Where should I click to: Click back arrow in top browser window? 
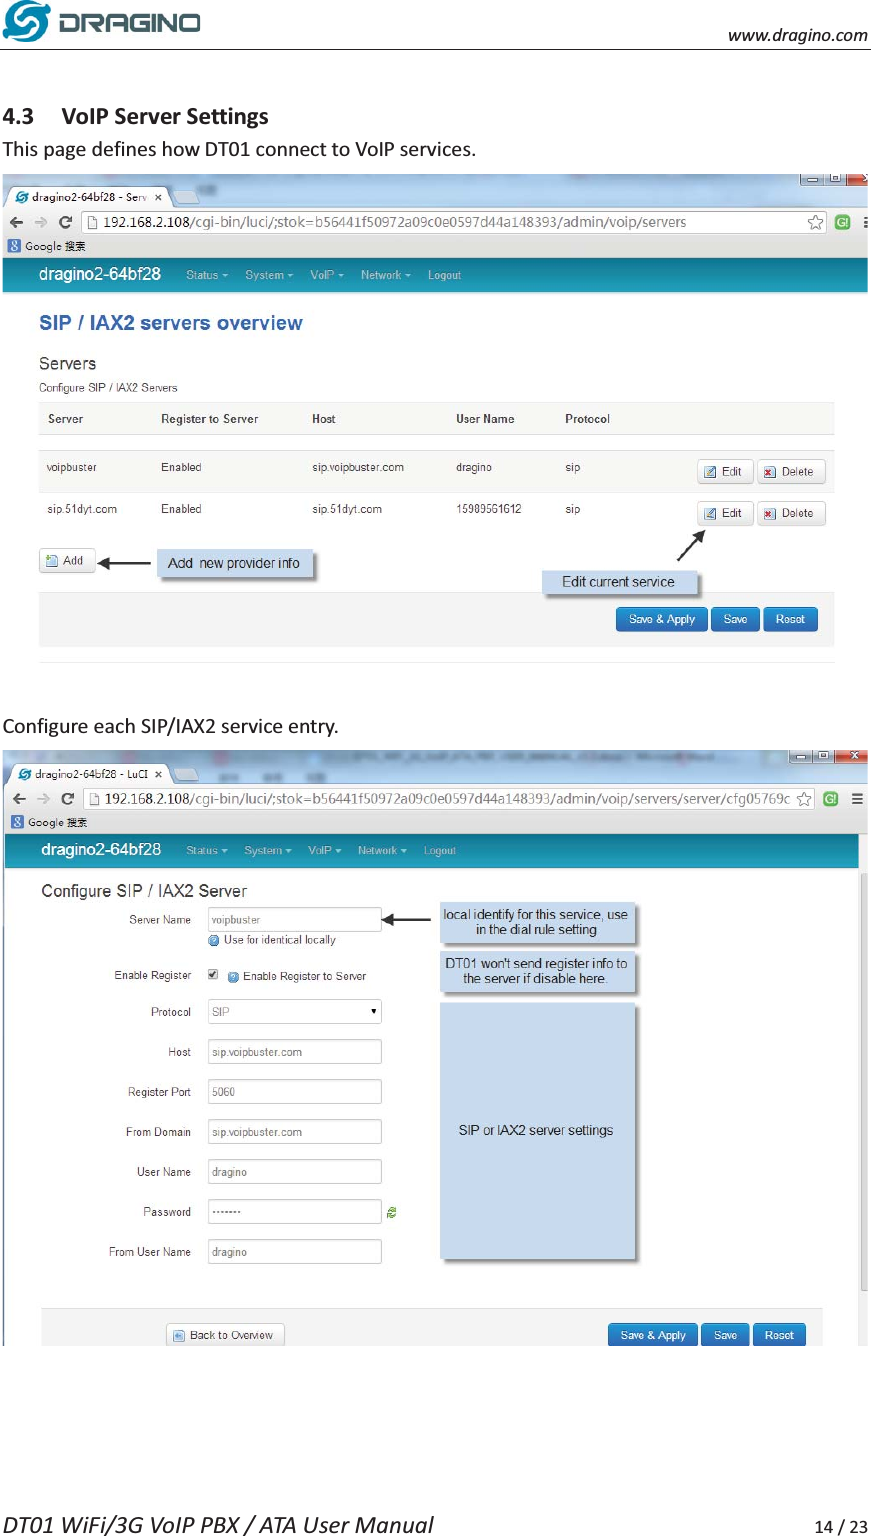click(x=16, y=222)
